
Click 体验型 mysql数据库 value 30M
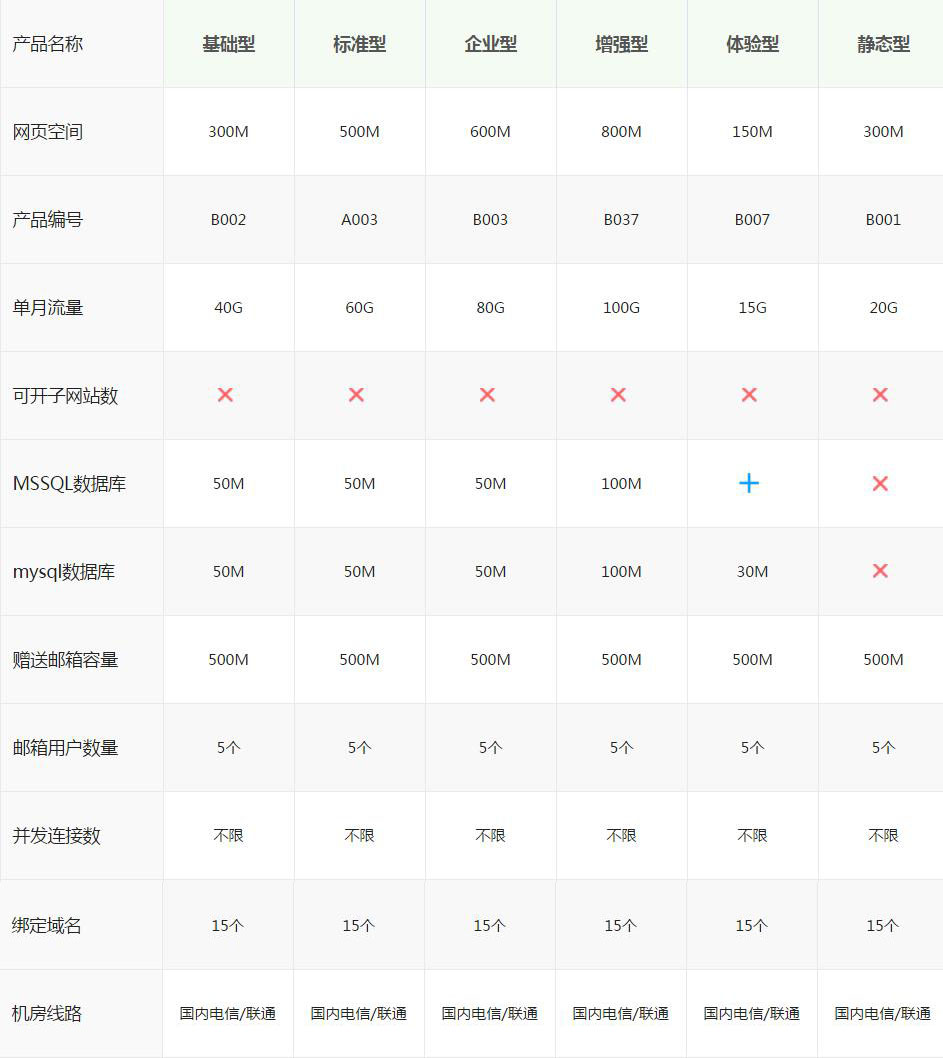752,572
